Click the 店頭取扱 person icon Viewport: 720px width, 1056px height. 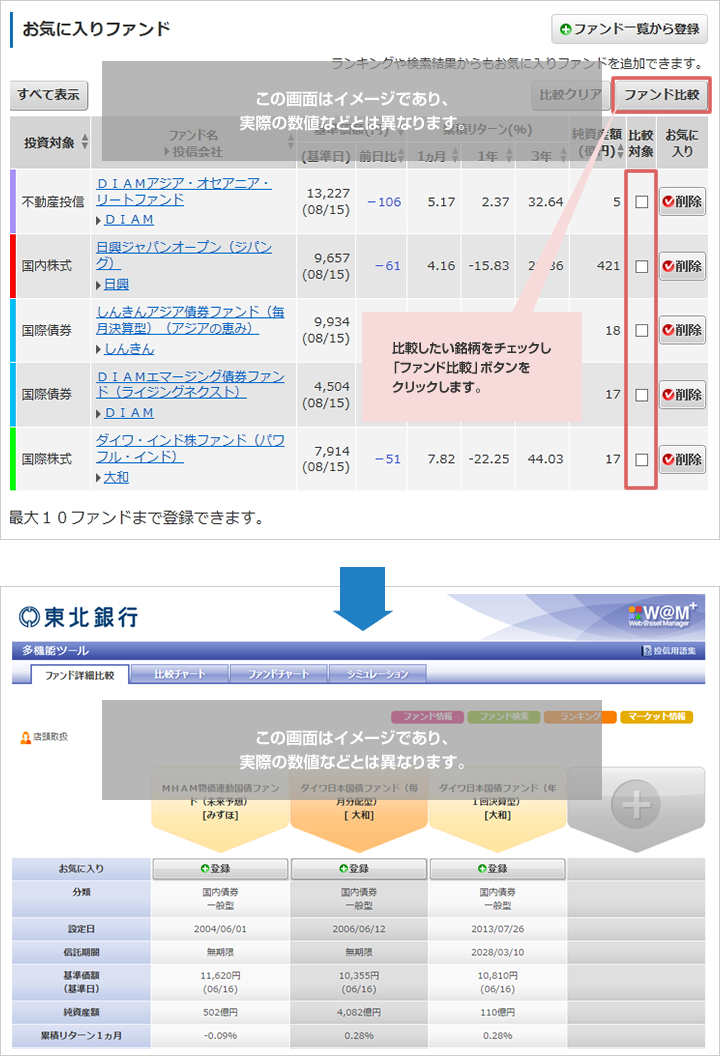pyautogui.click(x=26, y=737)
